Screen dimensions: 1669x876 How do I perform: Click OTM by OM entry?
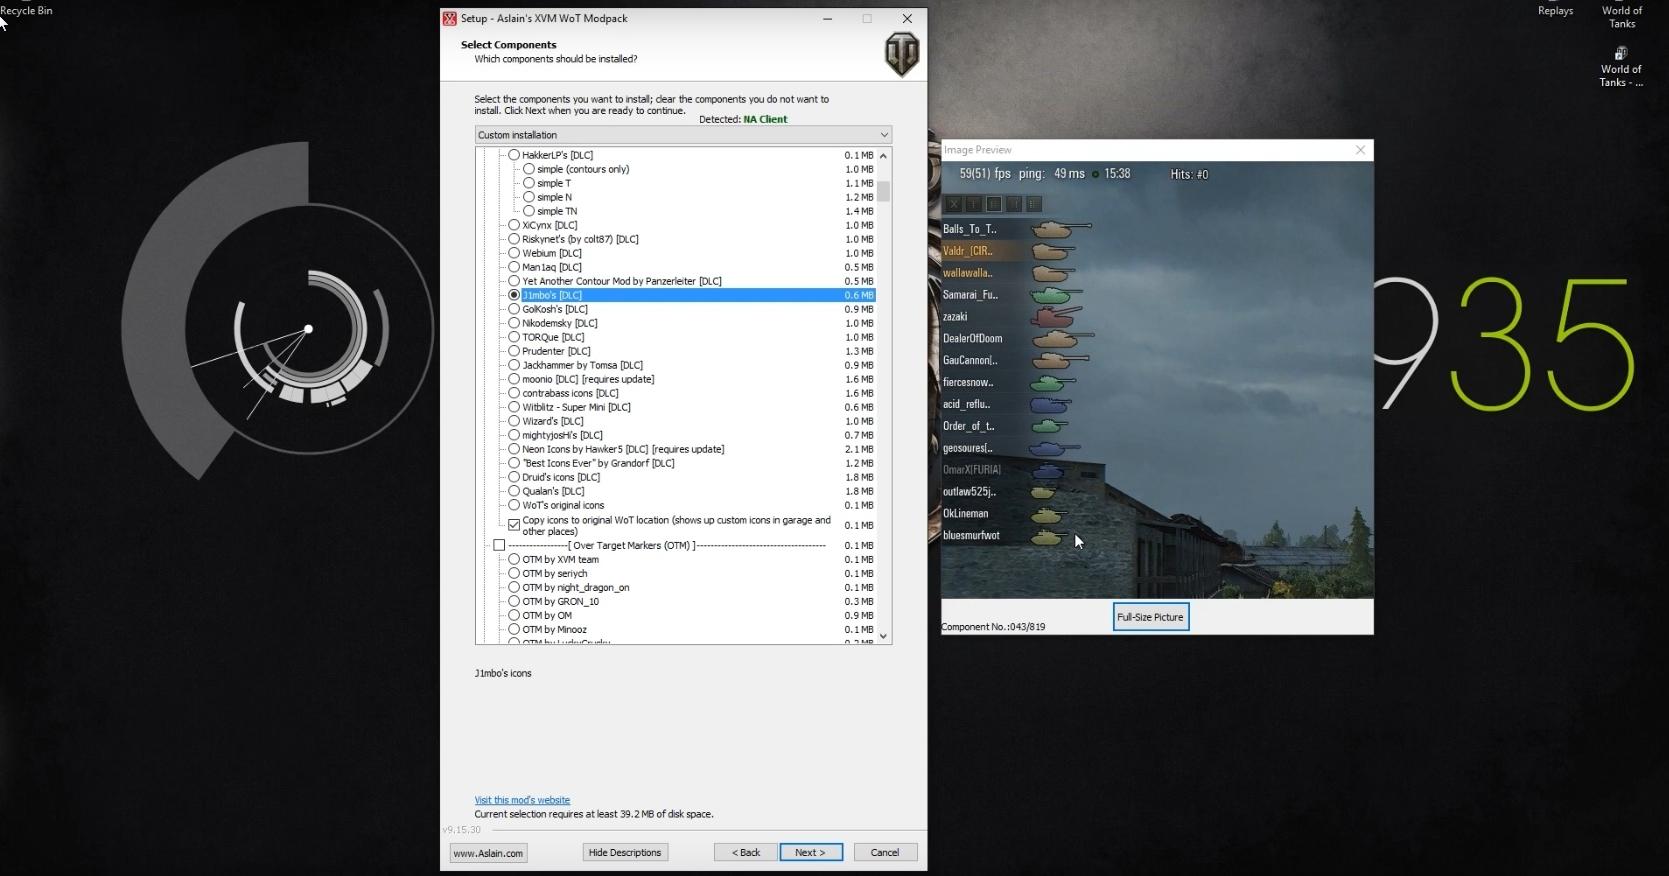(547, 615)
